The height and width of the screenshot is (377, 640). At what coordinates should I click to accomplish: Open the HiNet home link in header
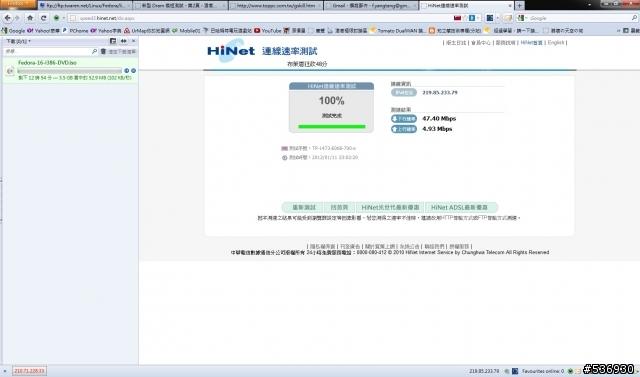click(x=531, y=42)
